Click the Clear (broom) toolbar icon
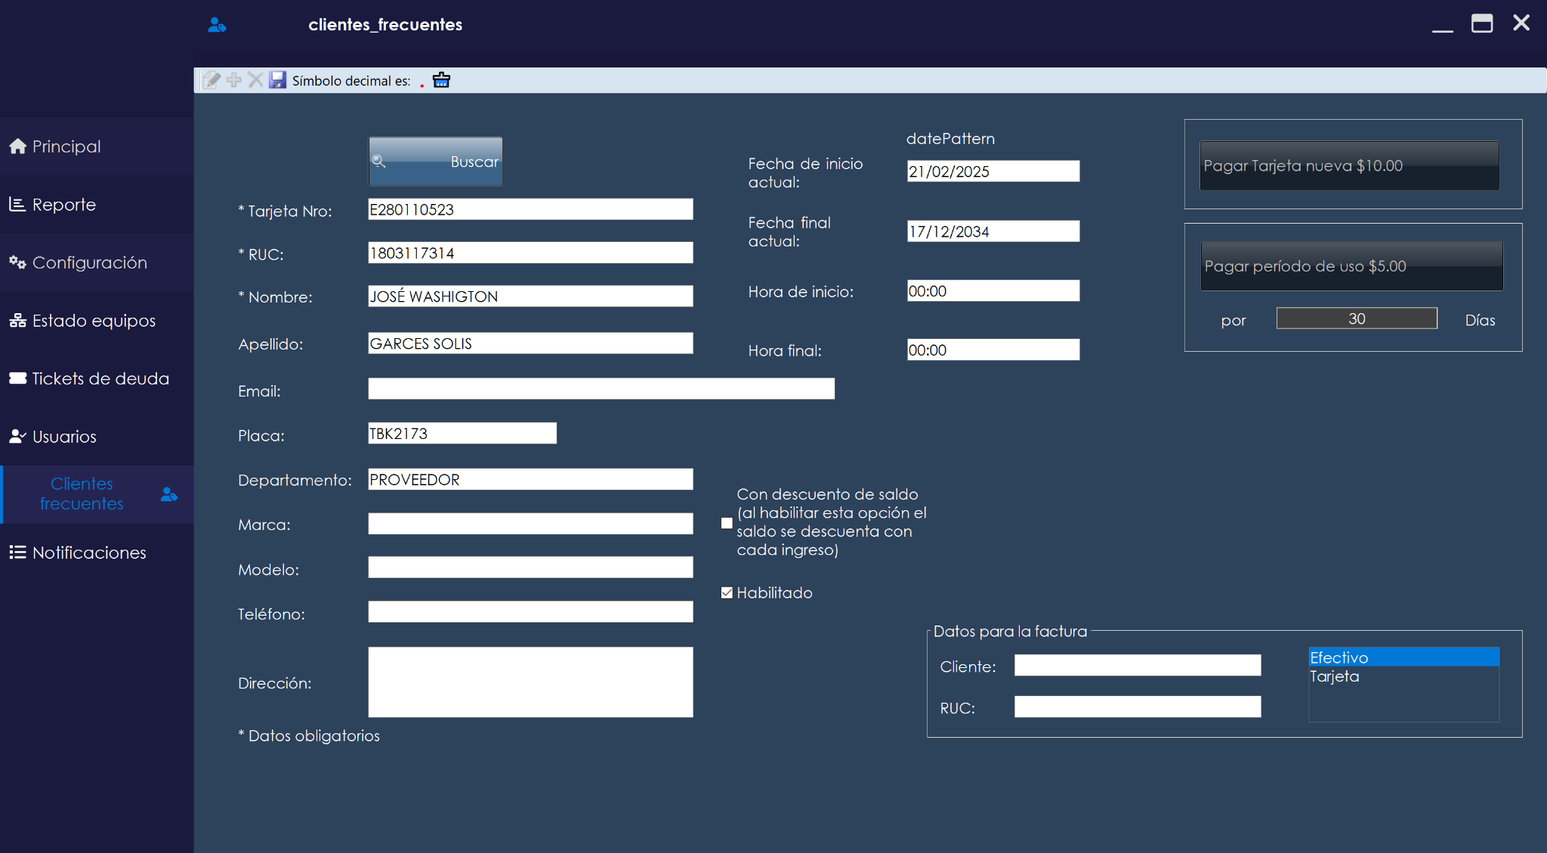1547x853 pixels. pyautogui.click(x=441, y=80)
